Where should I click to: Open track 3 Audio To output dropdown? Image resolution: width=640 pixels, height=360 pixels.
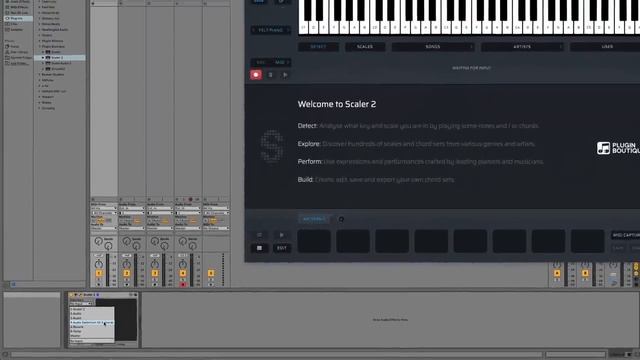tap(160, 228)
